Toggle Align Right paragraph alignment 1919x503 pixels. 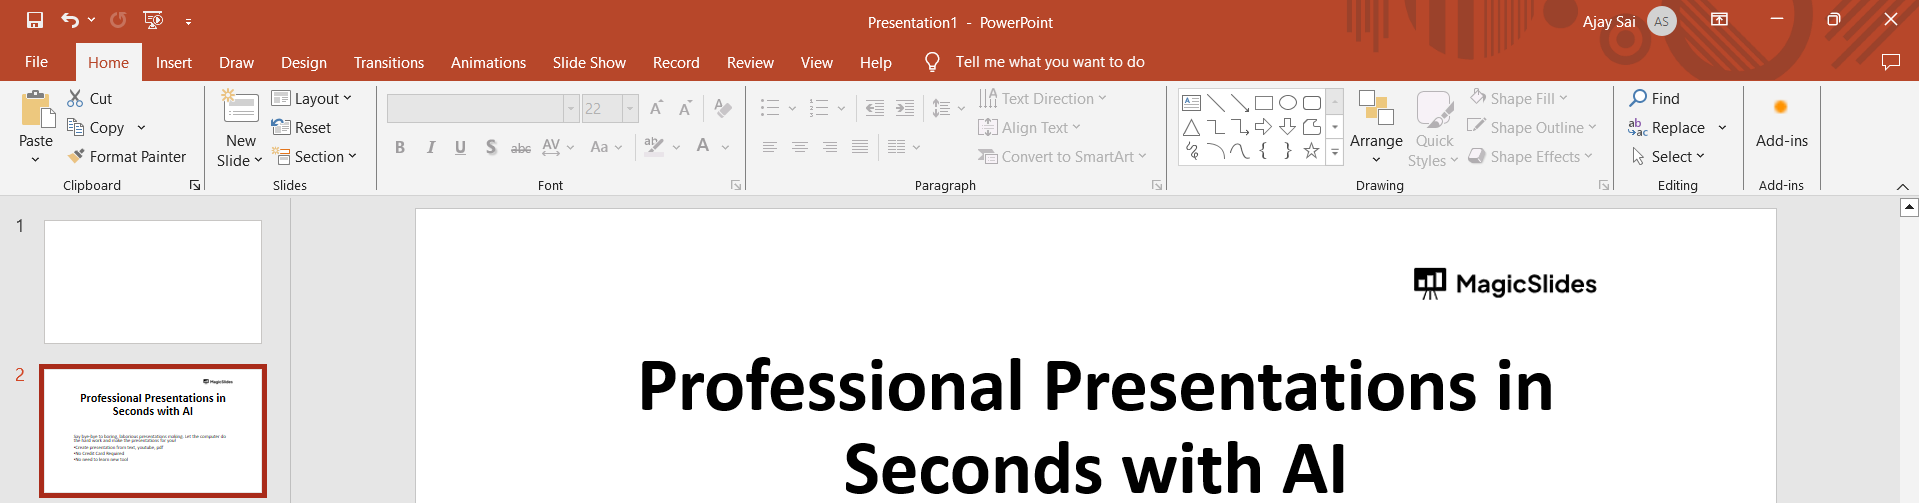(830, 147)
